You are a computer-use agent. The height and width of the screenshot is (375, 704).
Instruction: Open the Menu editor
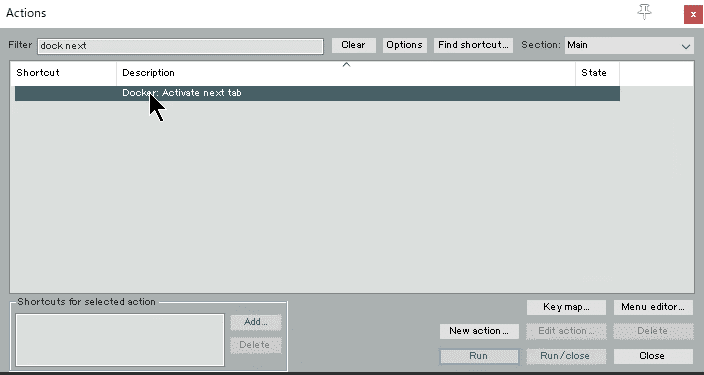pyautogui.click(x=653, y=307)
